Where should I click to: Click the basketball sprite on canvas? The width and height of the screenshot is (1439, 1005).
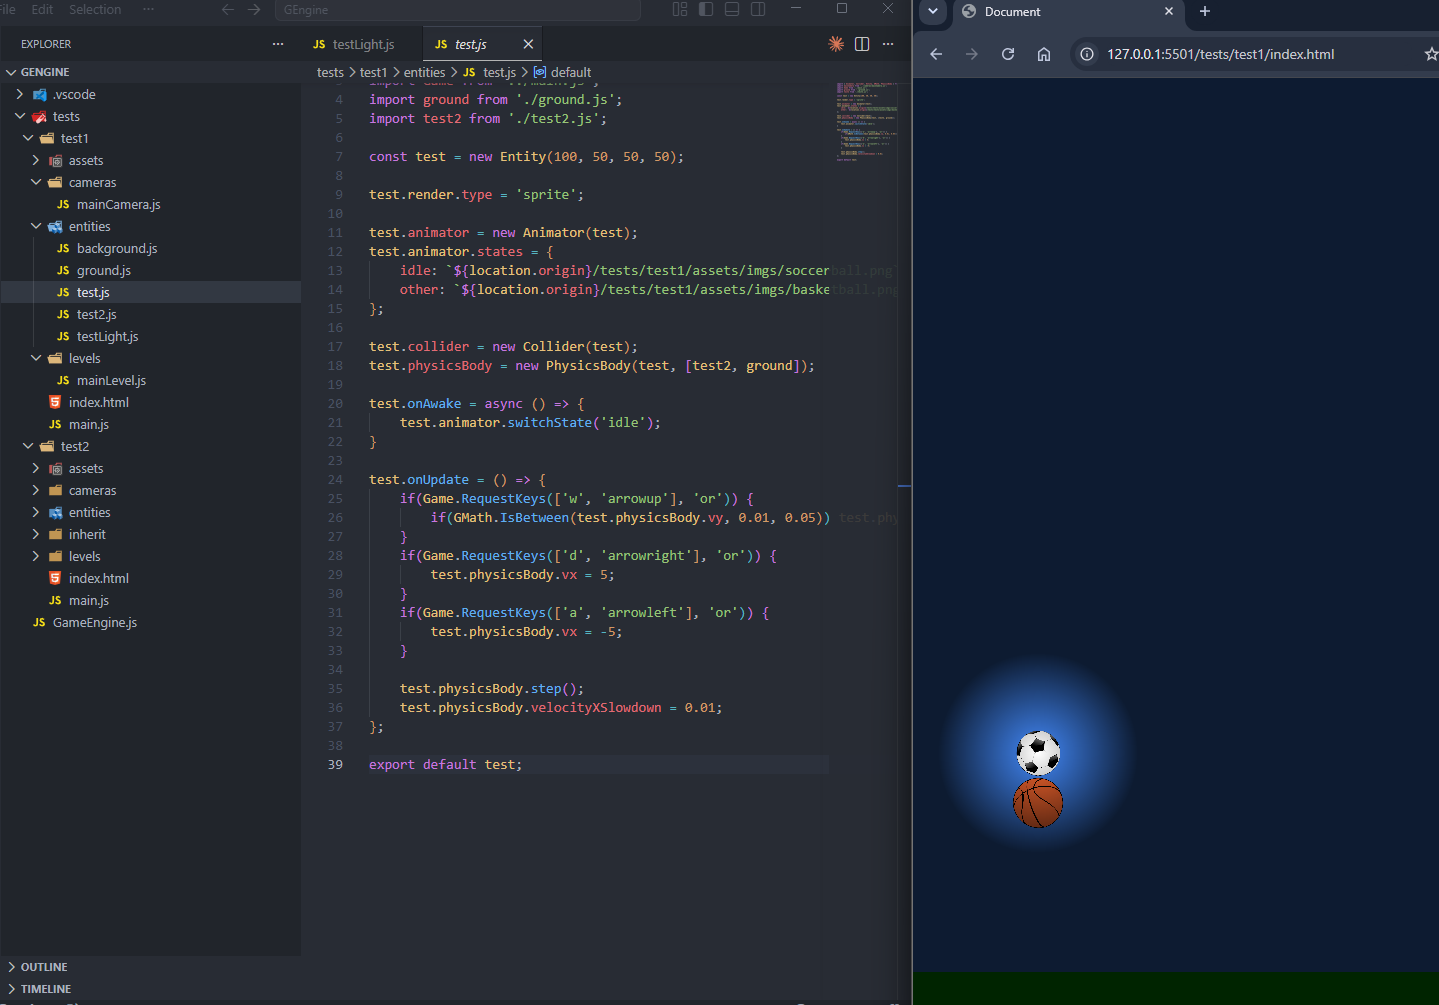pos(1038,803)
